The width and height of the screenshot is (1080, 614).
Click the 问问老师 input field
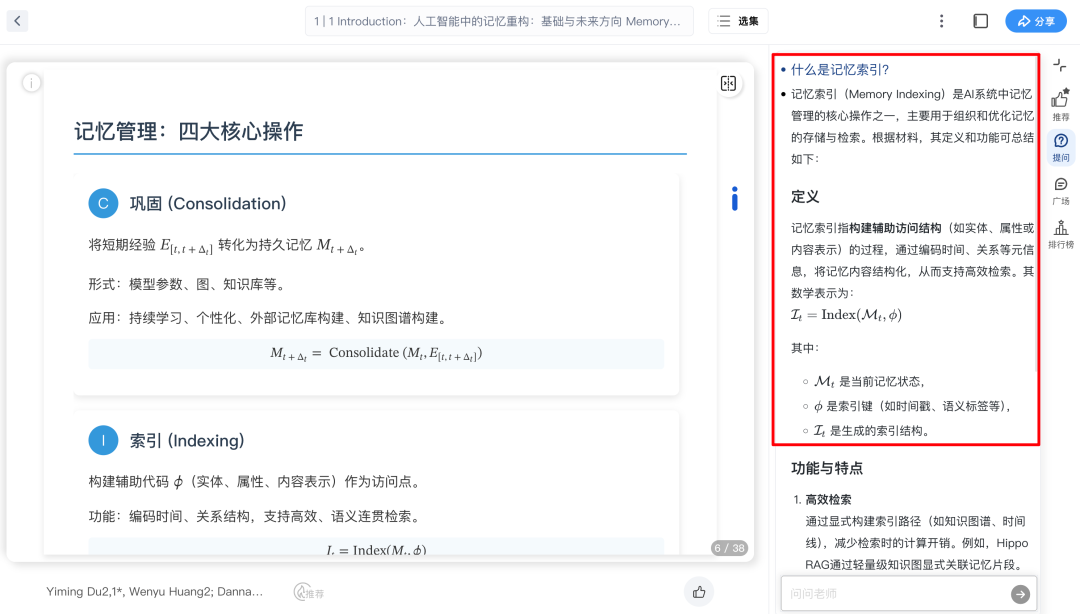(x=895, y=594)
